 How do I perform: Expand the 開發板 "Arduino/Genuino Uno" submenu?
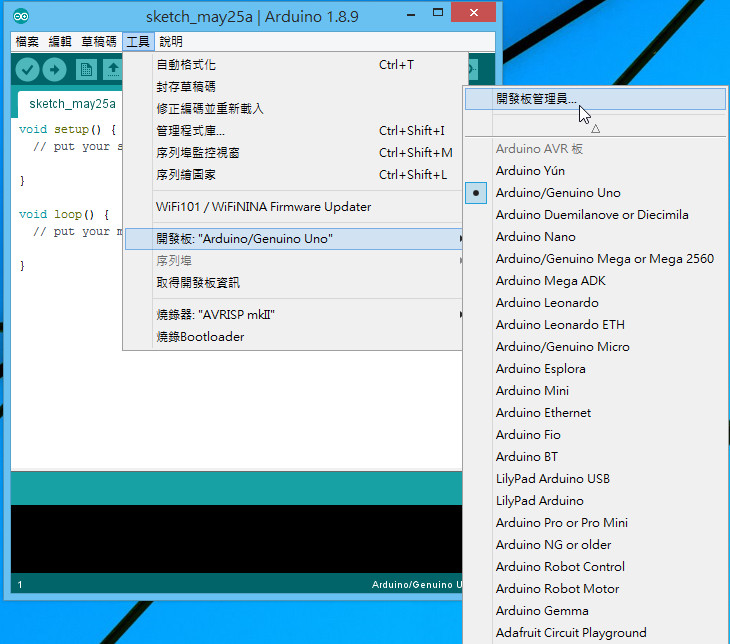tap(294, 239)
